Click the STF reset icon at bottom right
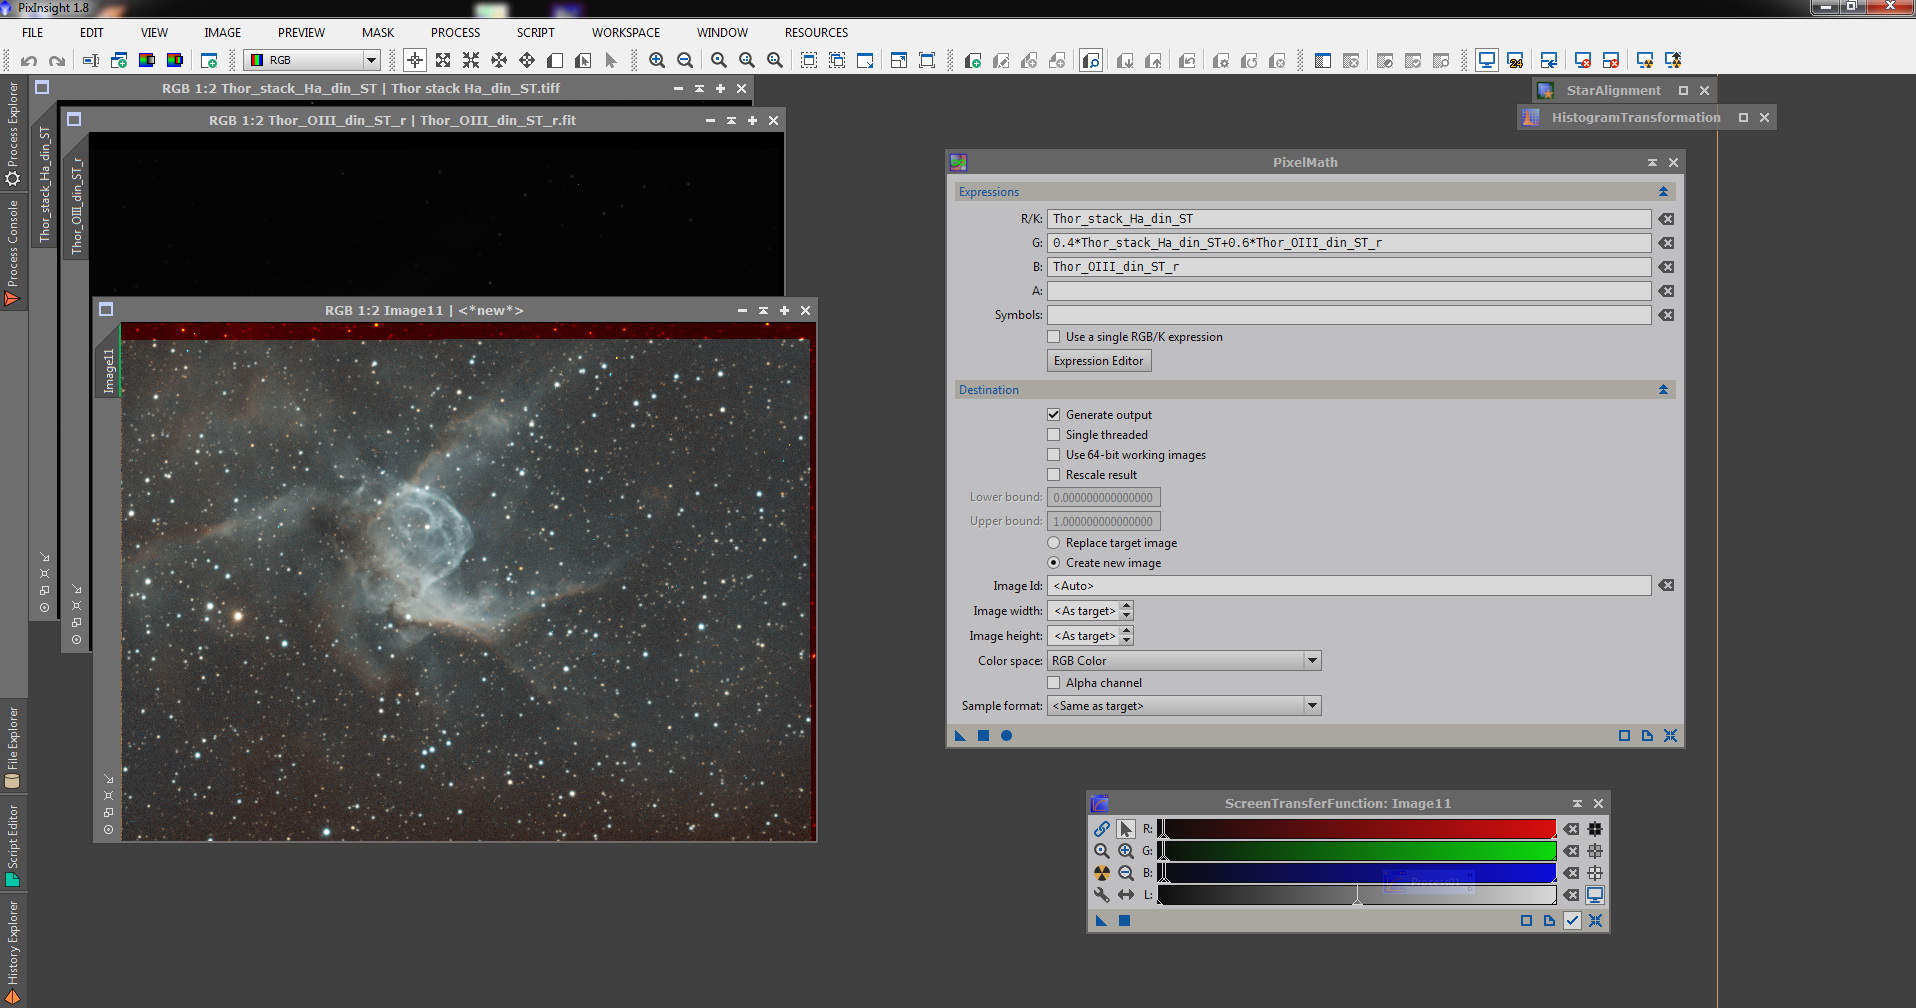The height and width of the screenshot is (1008, 1916). [1595, 921]
